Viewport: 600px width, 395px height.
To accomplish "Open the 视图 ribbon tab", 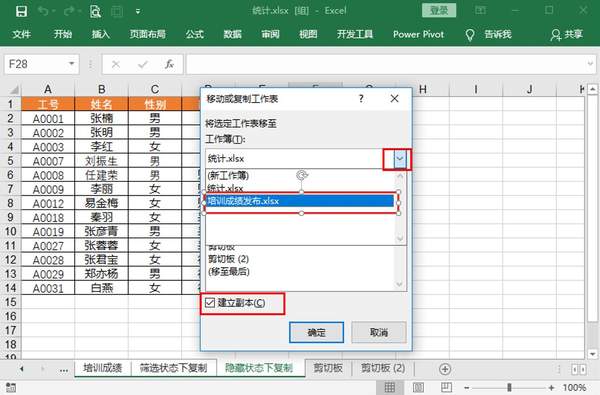I will (308, 34).
